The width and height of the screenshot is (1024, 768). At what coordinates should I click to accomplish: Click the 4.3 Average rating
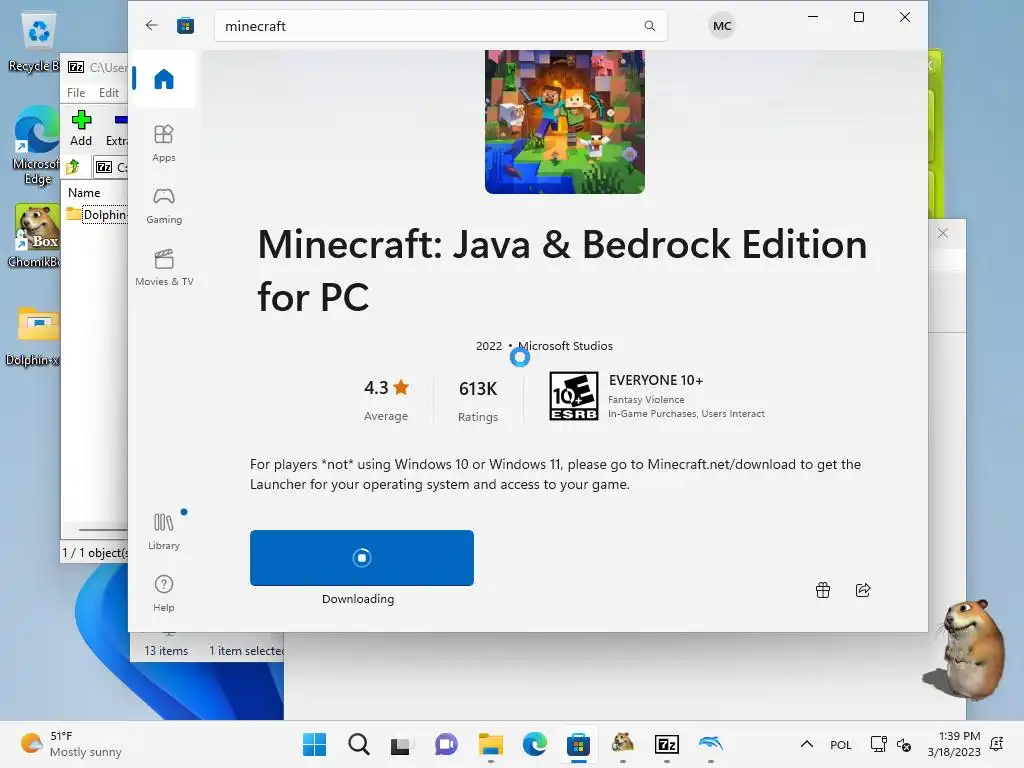click(x=386, y=399)
